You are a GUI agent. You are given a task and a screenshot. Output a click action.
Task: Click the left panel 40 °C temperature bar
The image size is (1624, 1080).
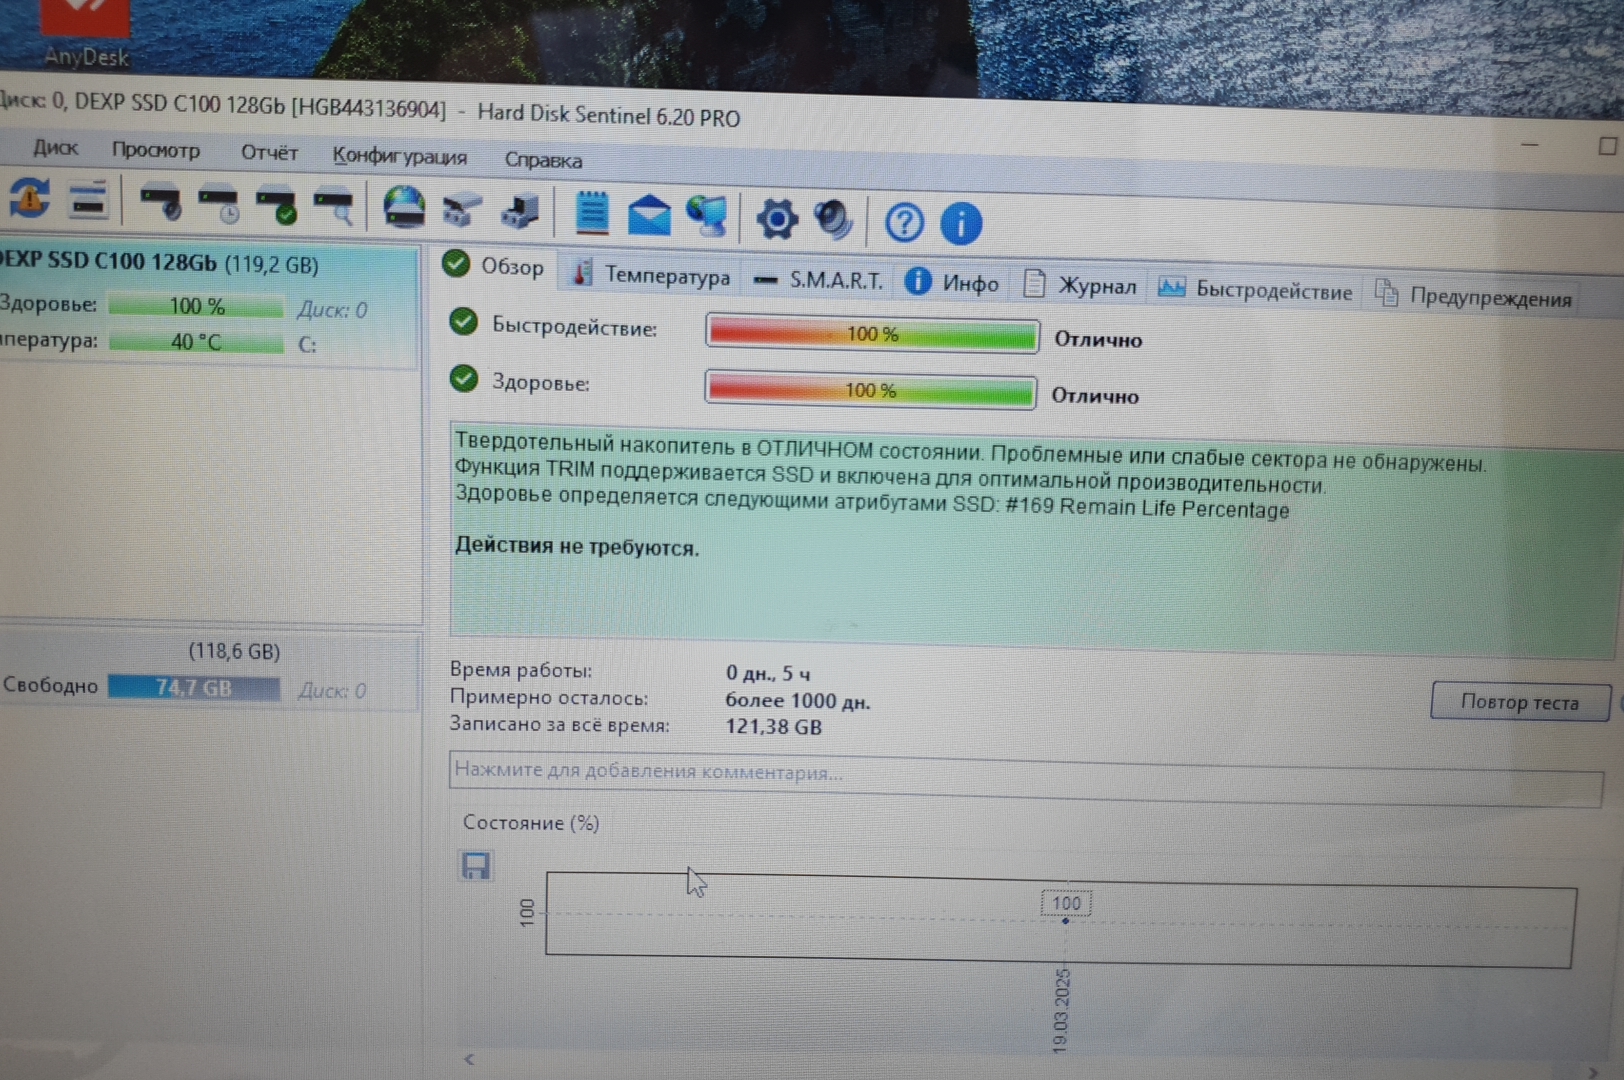coord(195,342)
